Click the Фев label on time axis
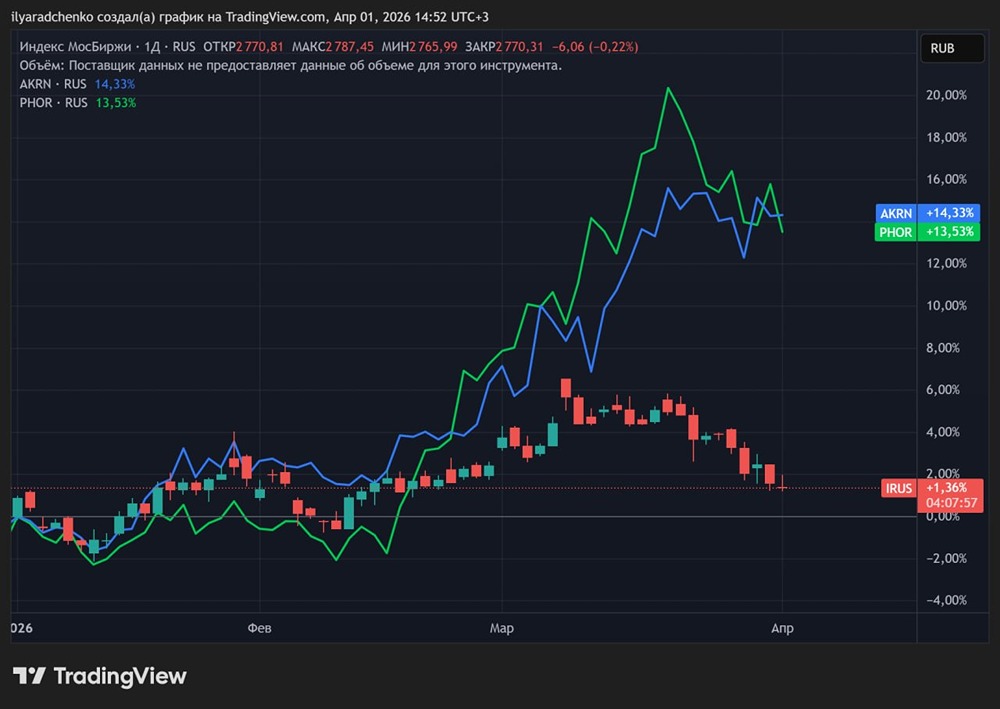Viewport: 1000px width, 709px height. click(x=259, y=628)
